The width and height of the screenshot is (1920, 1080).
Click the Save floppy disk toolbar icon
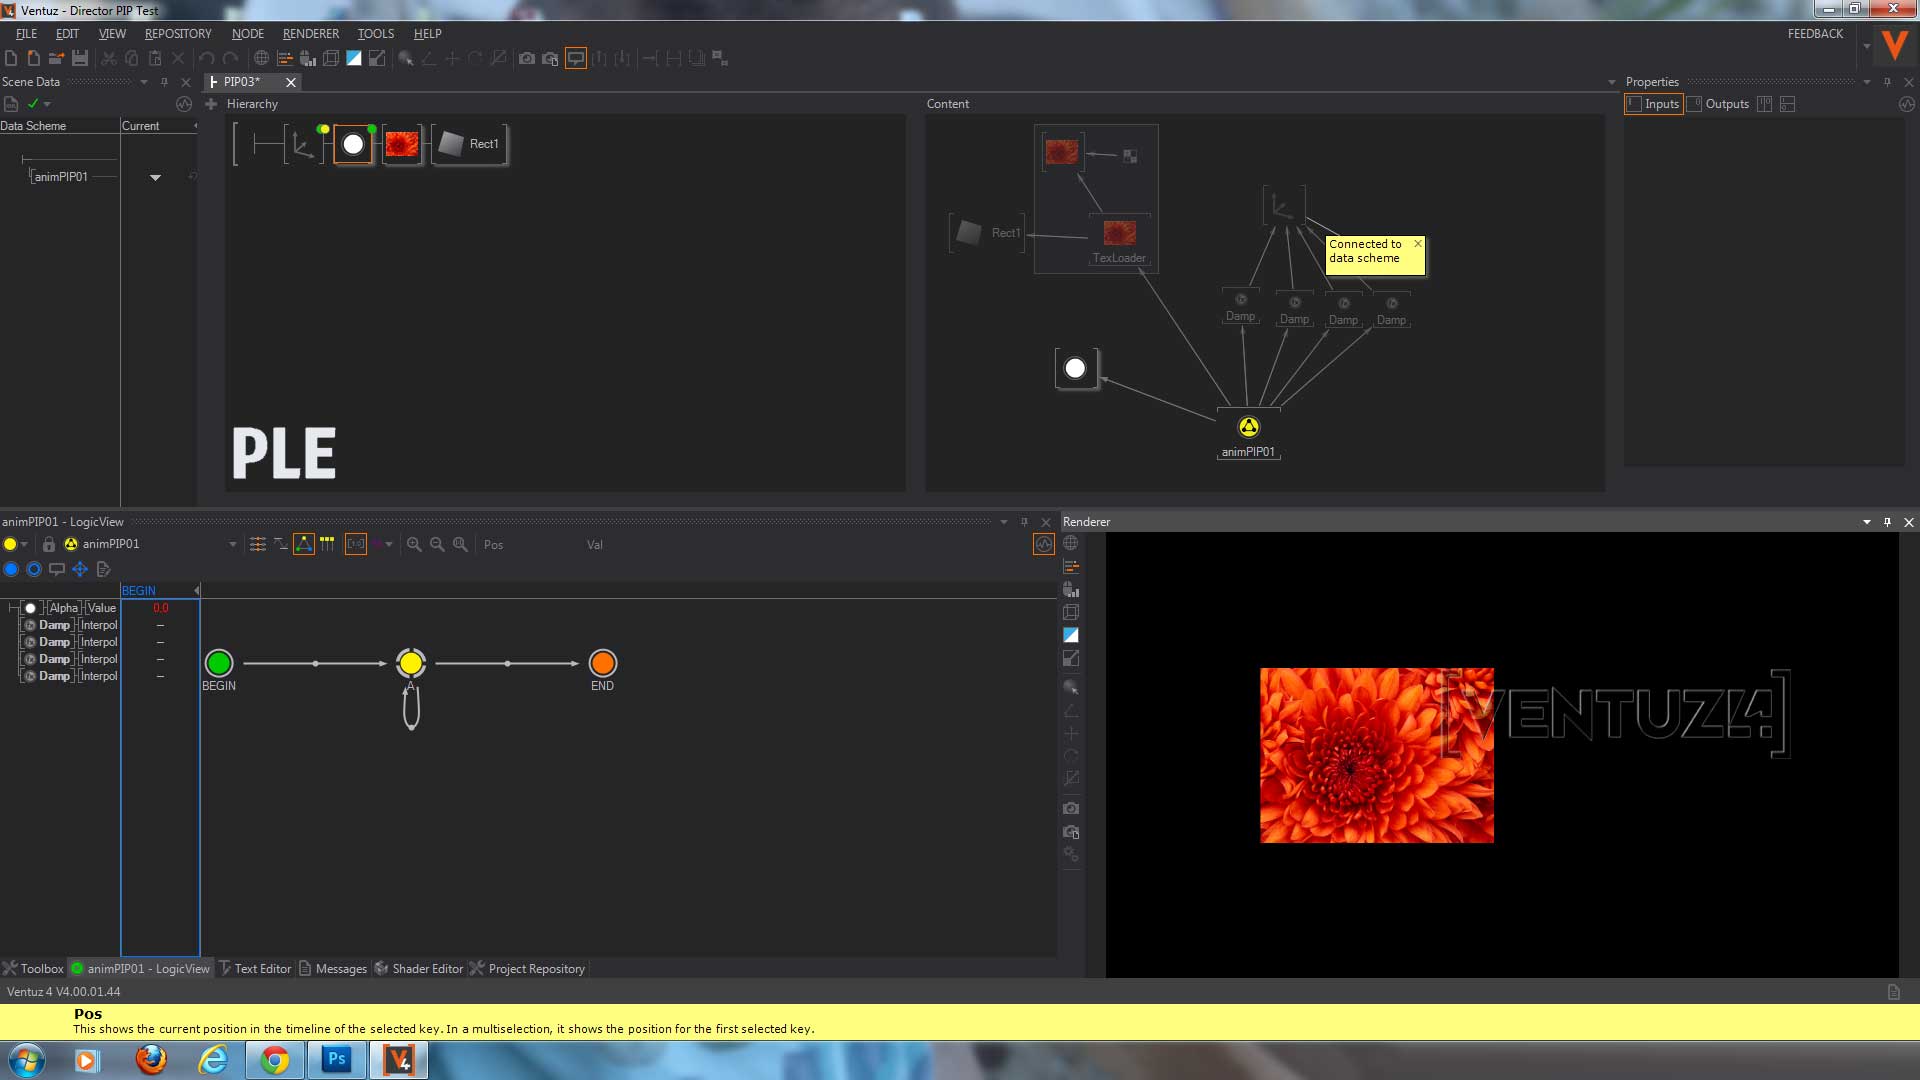tap(80, 58)
